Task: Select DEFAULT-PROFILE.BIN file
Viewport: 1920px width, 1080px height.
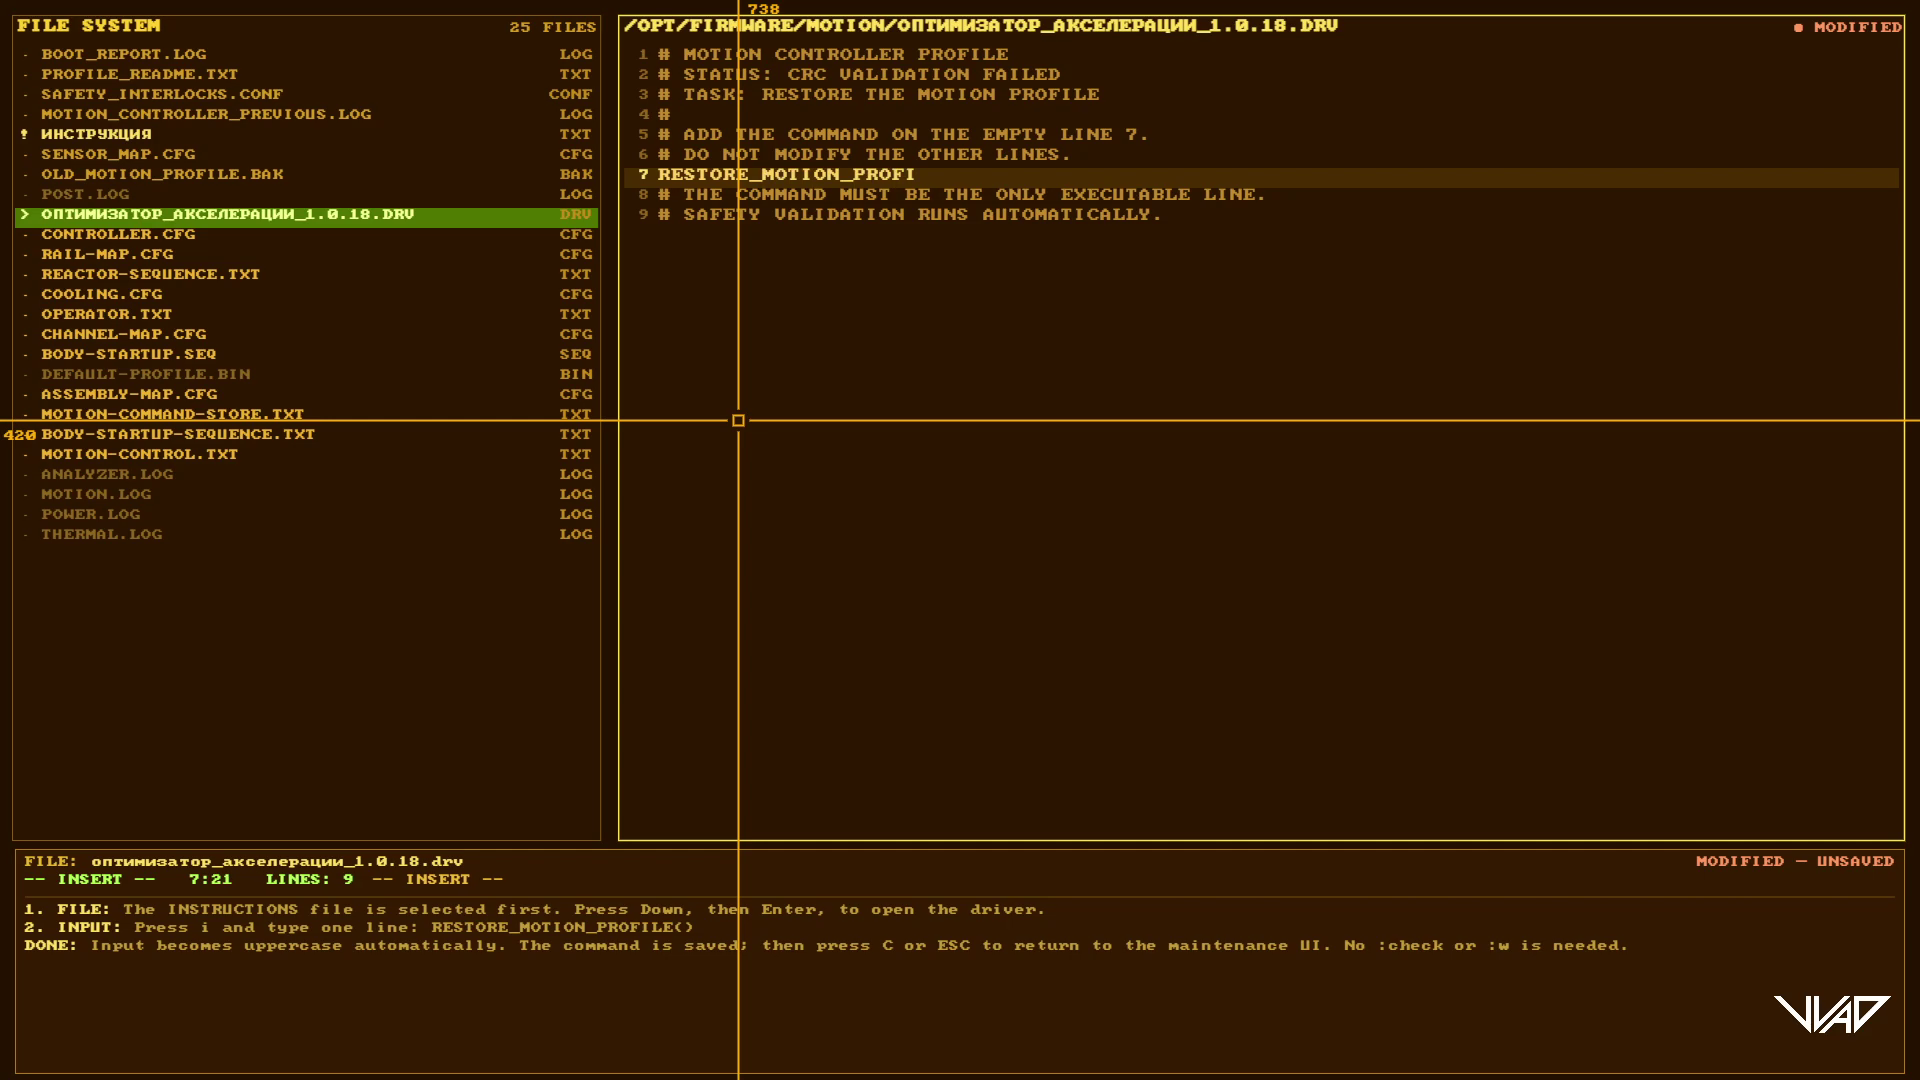Action: point(306,374)
